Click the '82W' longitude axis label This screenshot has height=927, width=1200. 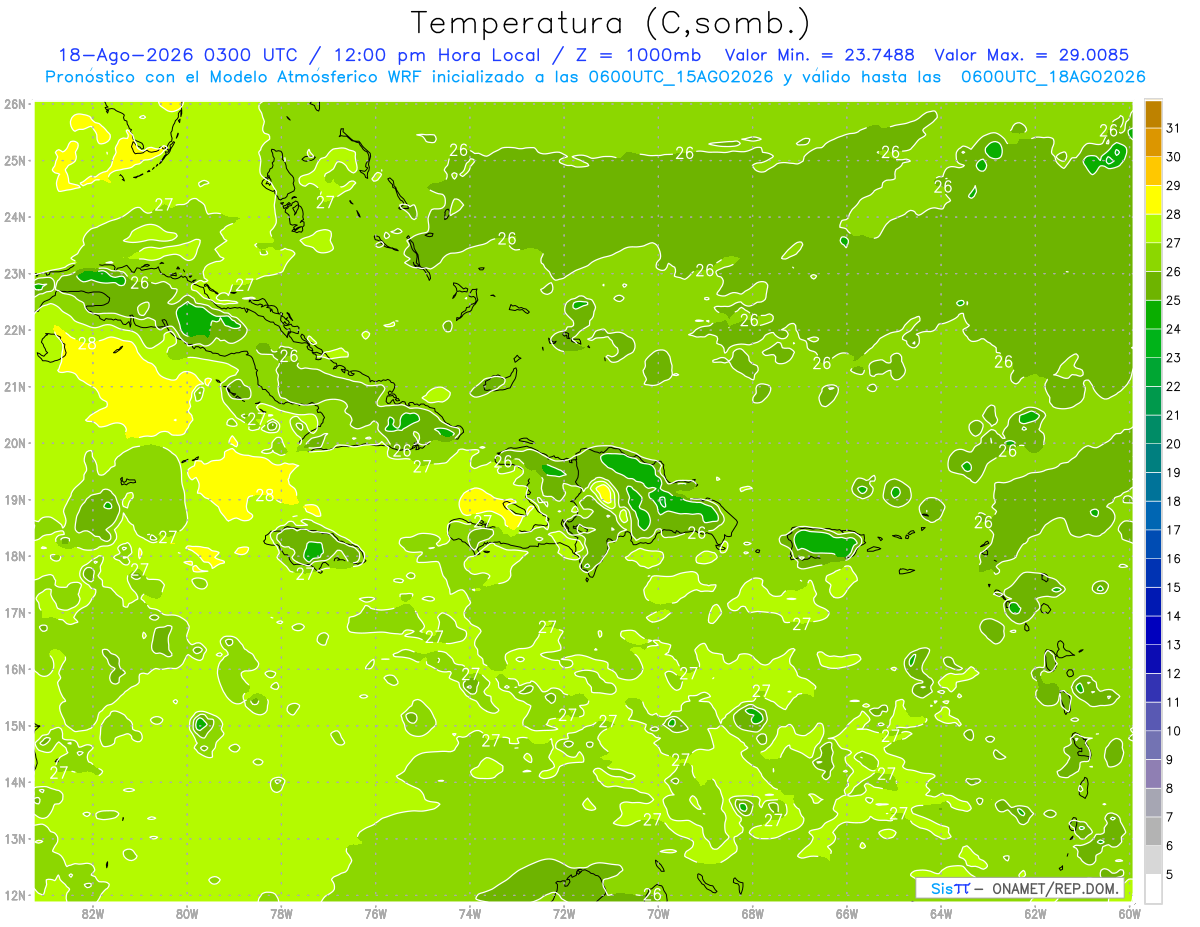(x=93, y=913)
